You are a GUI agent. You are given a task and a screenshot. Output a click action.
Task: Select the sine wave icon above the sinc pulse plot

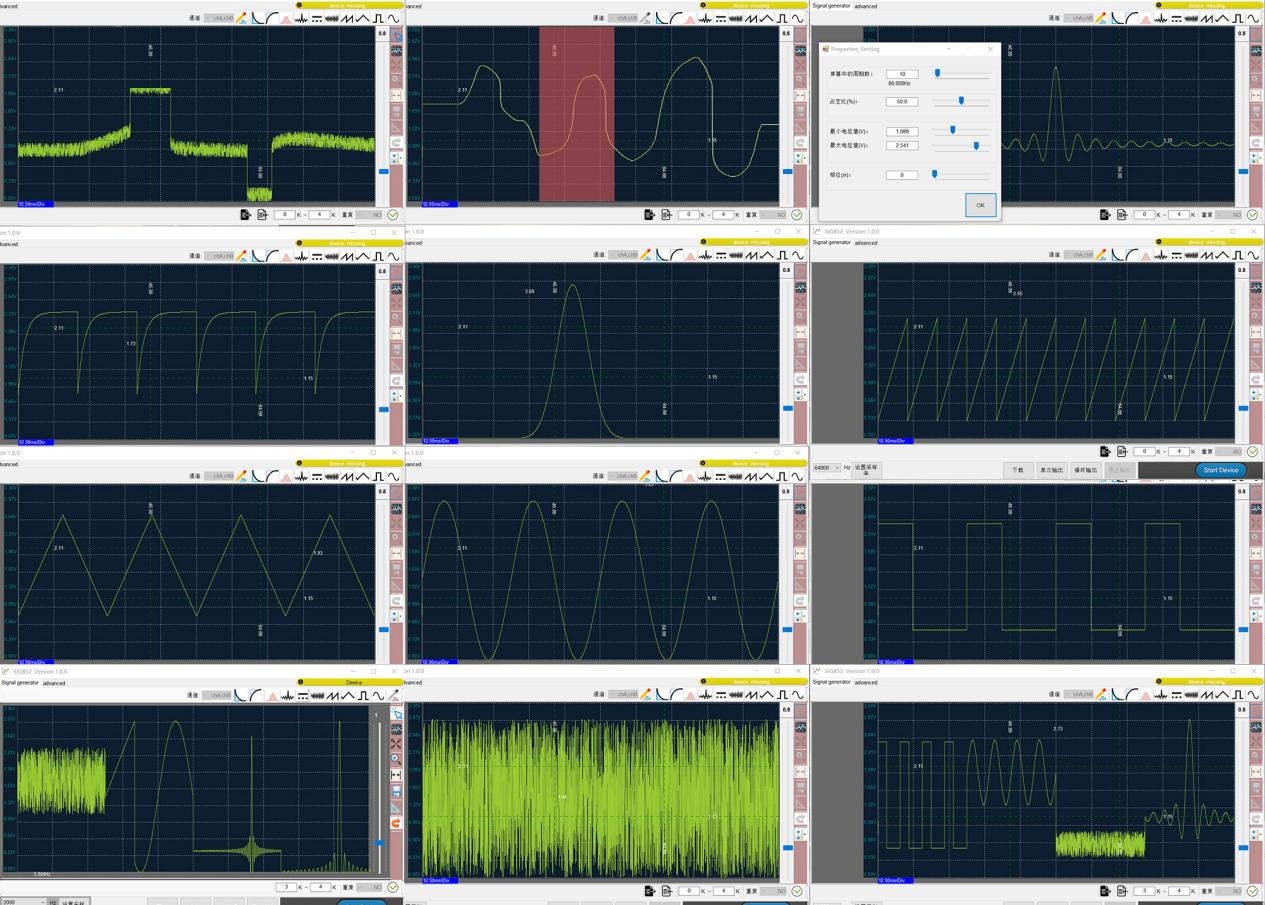pyautogui.click(x=1254, y=17)
